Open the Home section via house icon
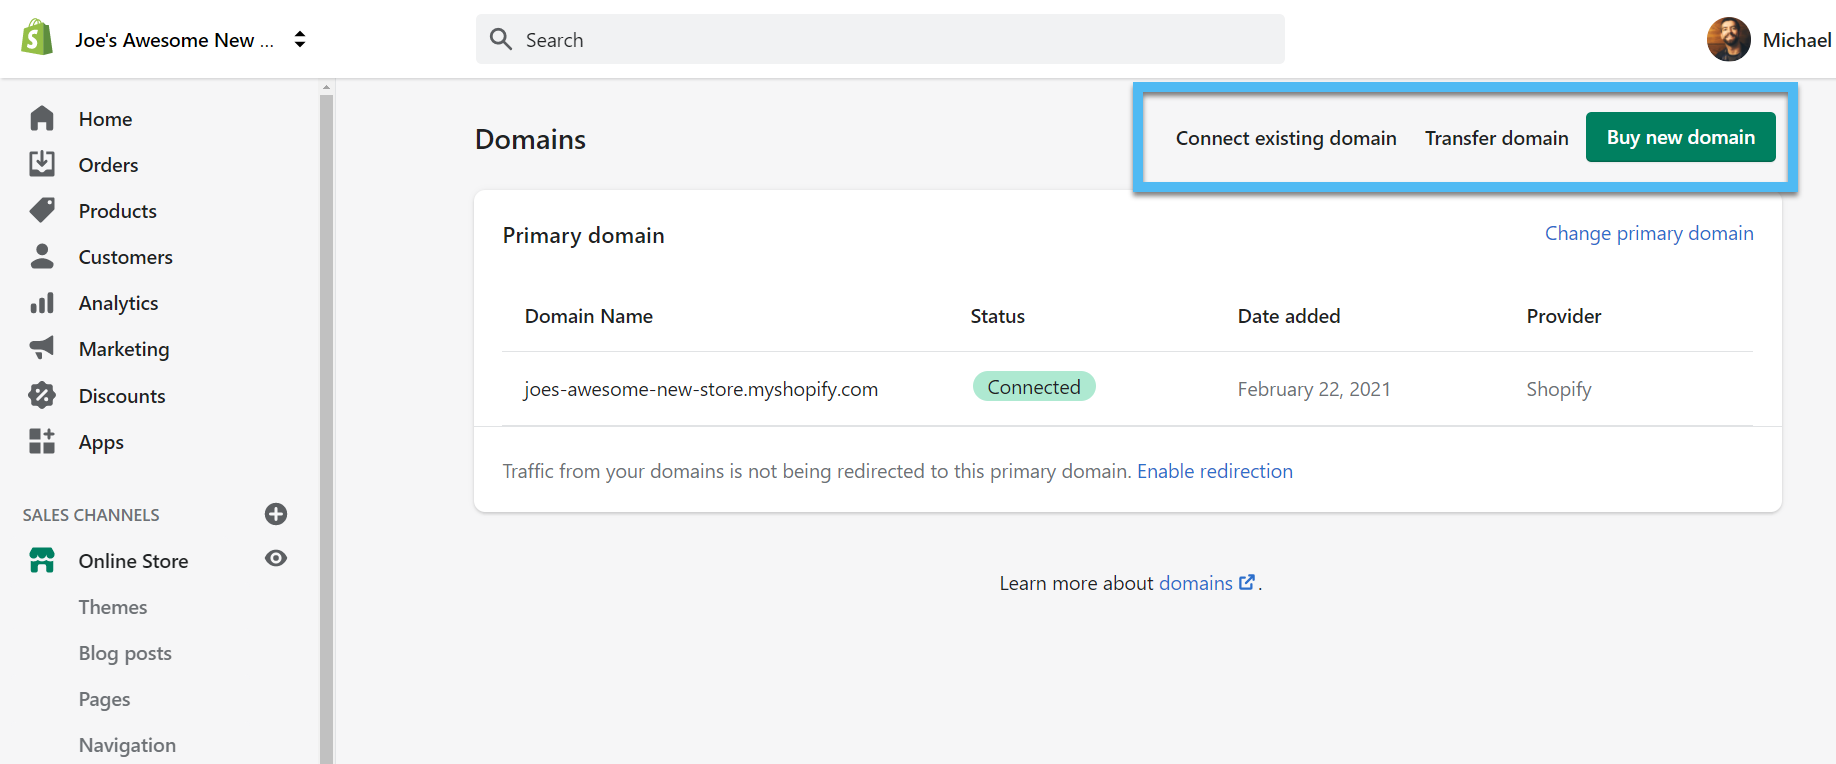The height and width of the screenshot is (764, 1836). coord(42,119)
